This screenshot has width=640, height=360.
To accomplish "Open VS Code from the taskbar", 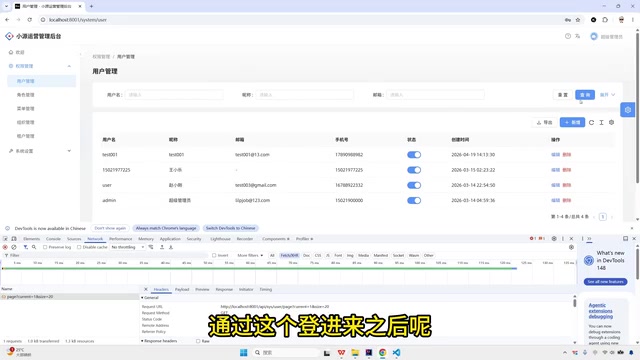I will (396, 353).
